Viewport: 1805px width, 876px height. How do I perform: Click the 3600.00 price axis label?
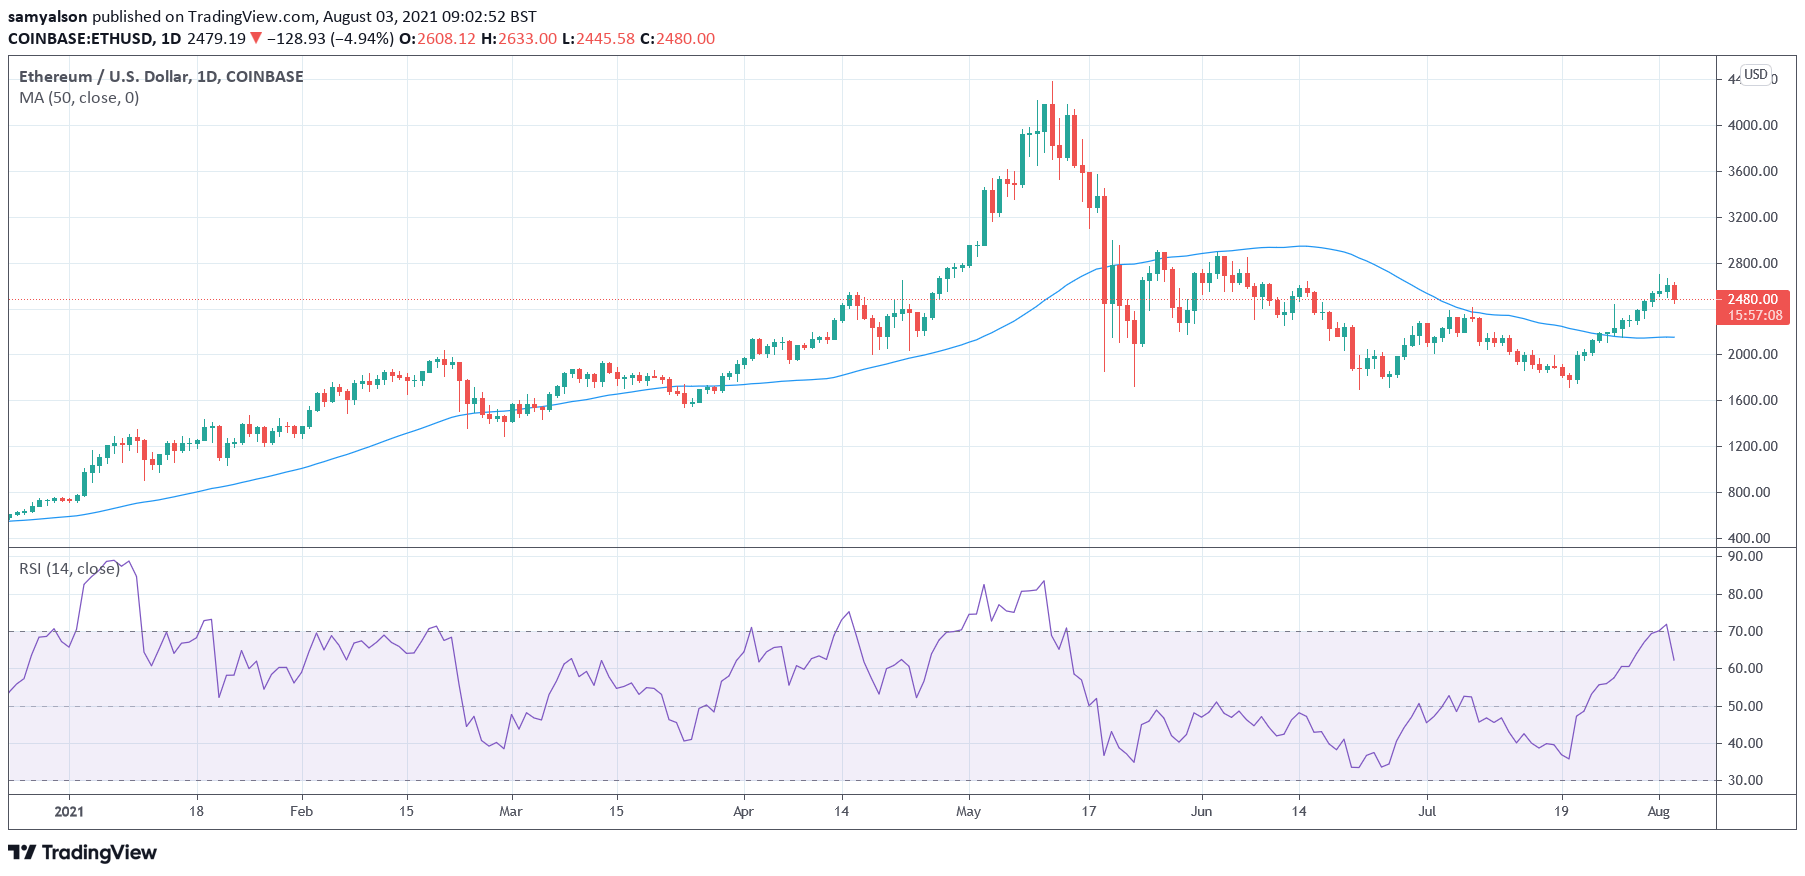[1753, 171]
